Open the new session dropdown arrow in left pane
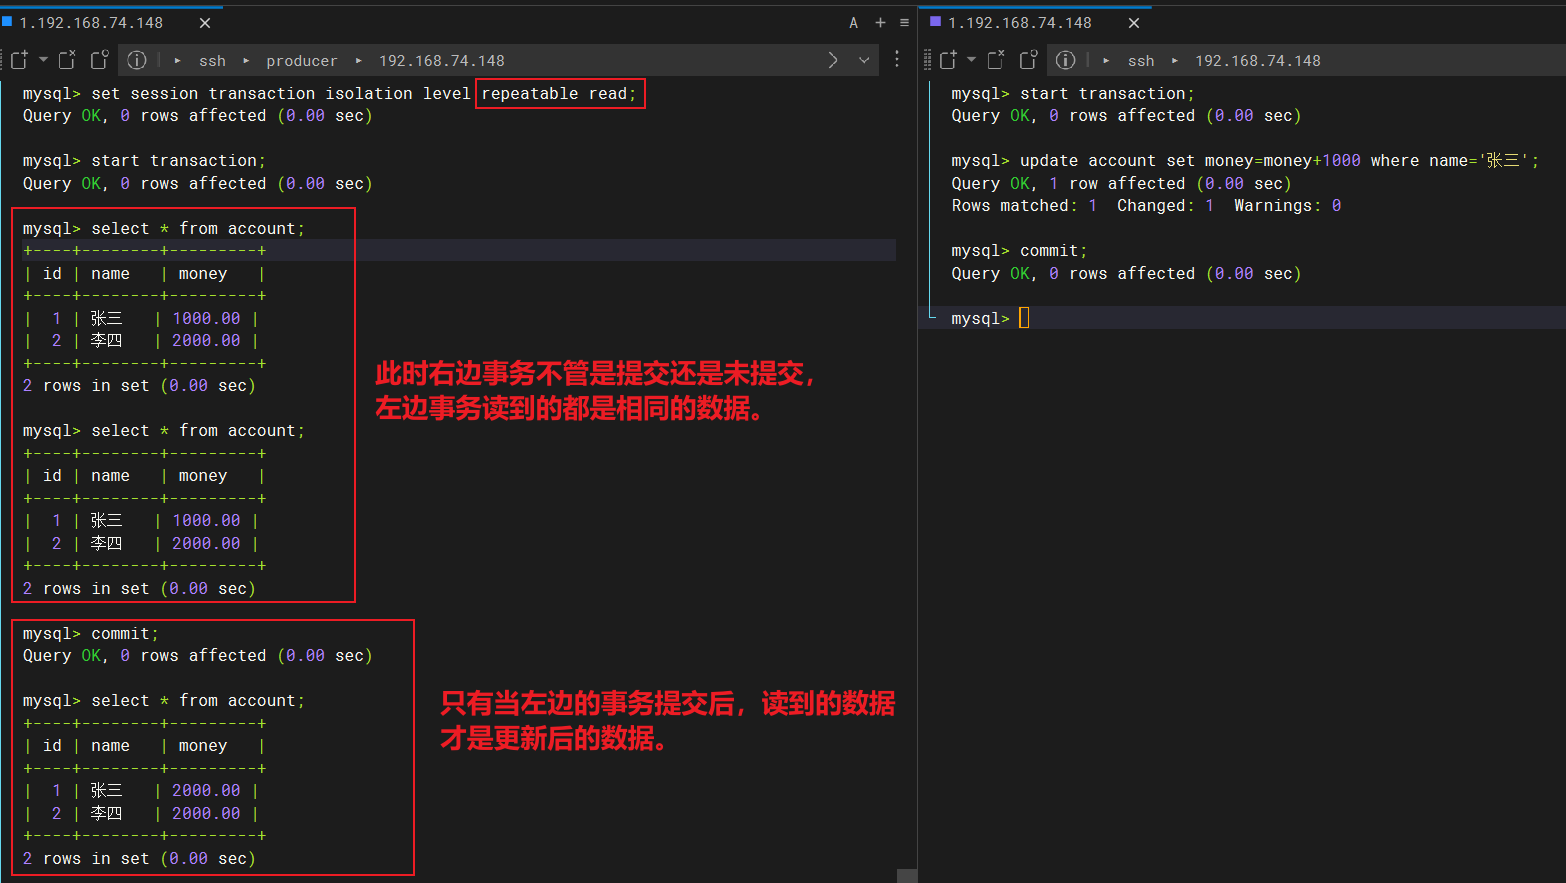1566x883 pixels. point(43,60)
